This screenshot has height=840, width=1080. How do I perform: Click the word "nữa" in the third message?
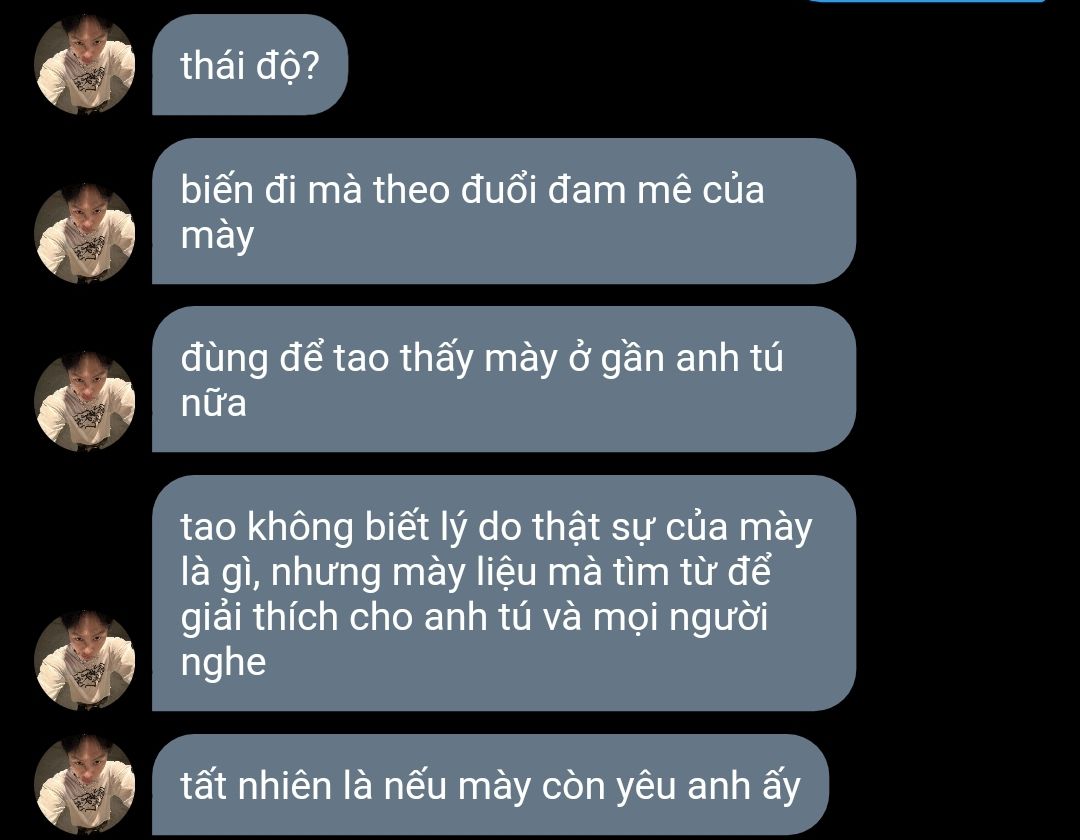[214, 403]
